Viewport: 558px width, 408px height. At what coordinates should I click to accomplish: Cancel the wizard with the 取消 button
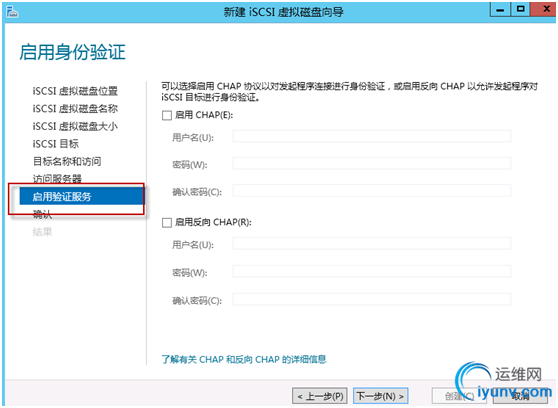[x=520, y=396]
